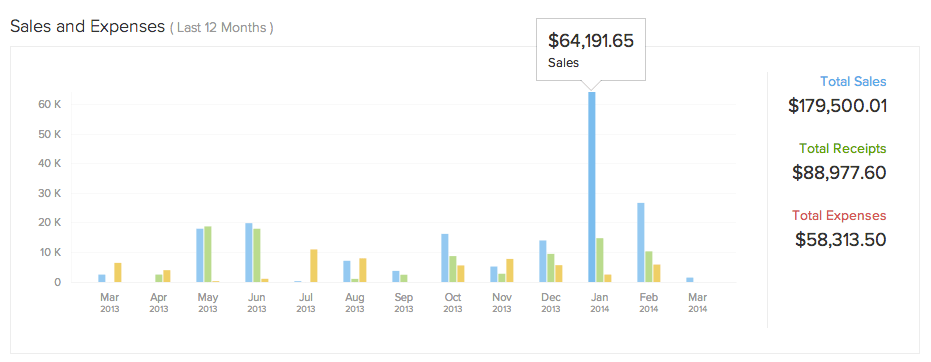The width and height of the screenshot is (931, 362).
Task: Click the blue Sales bar for Dec 2013
Action: pos(543,262)
